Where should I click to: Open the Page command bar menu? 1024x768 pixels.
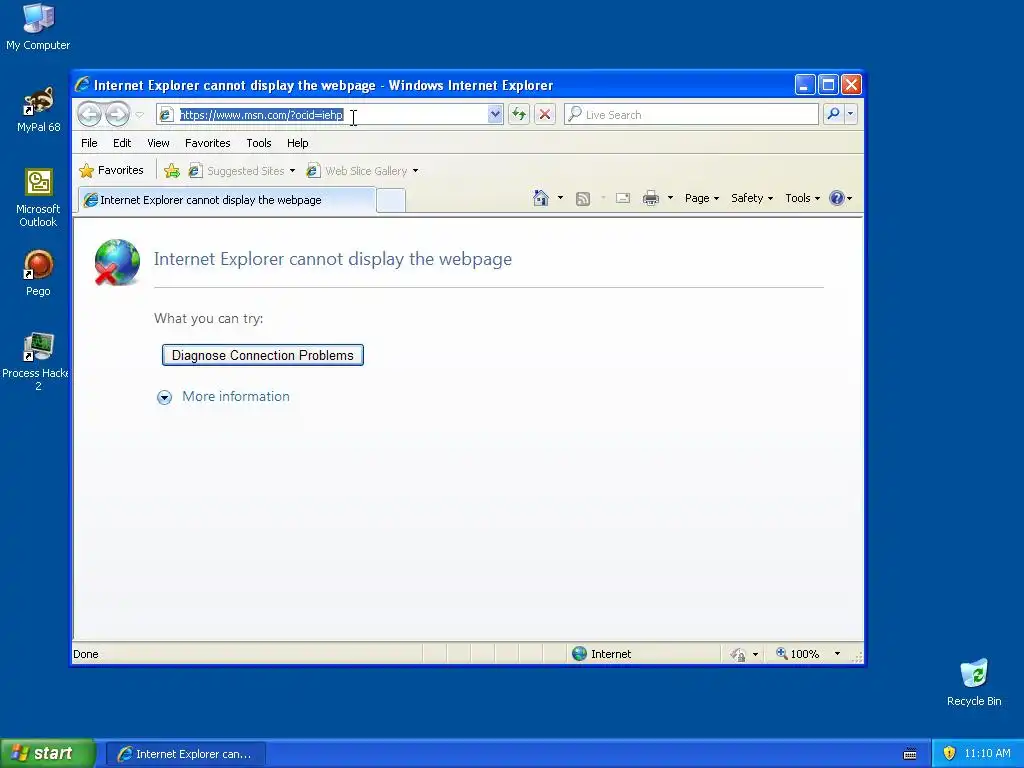point(701,198)
